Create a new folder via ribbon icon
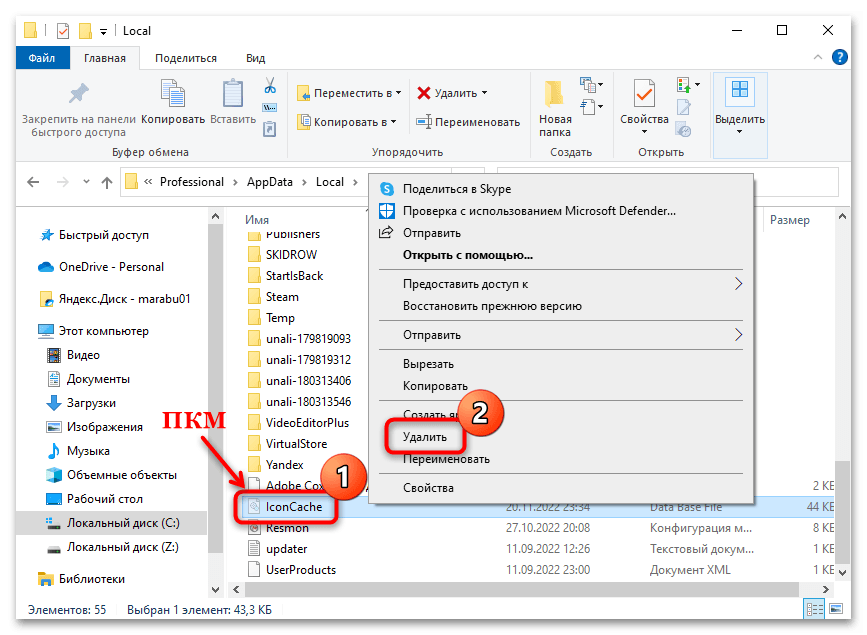The width and height of the screenshot is (867, 635). (x=555, y=108)
